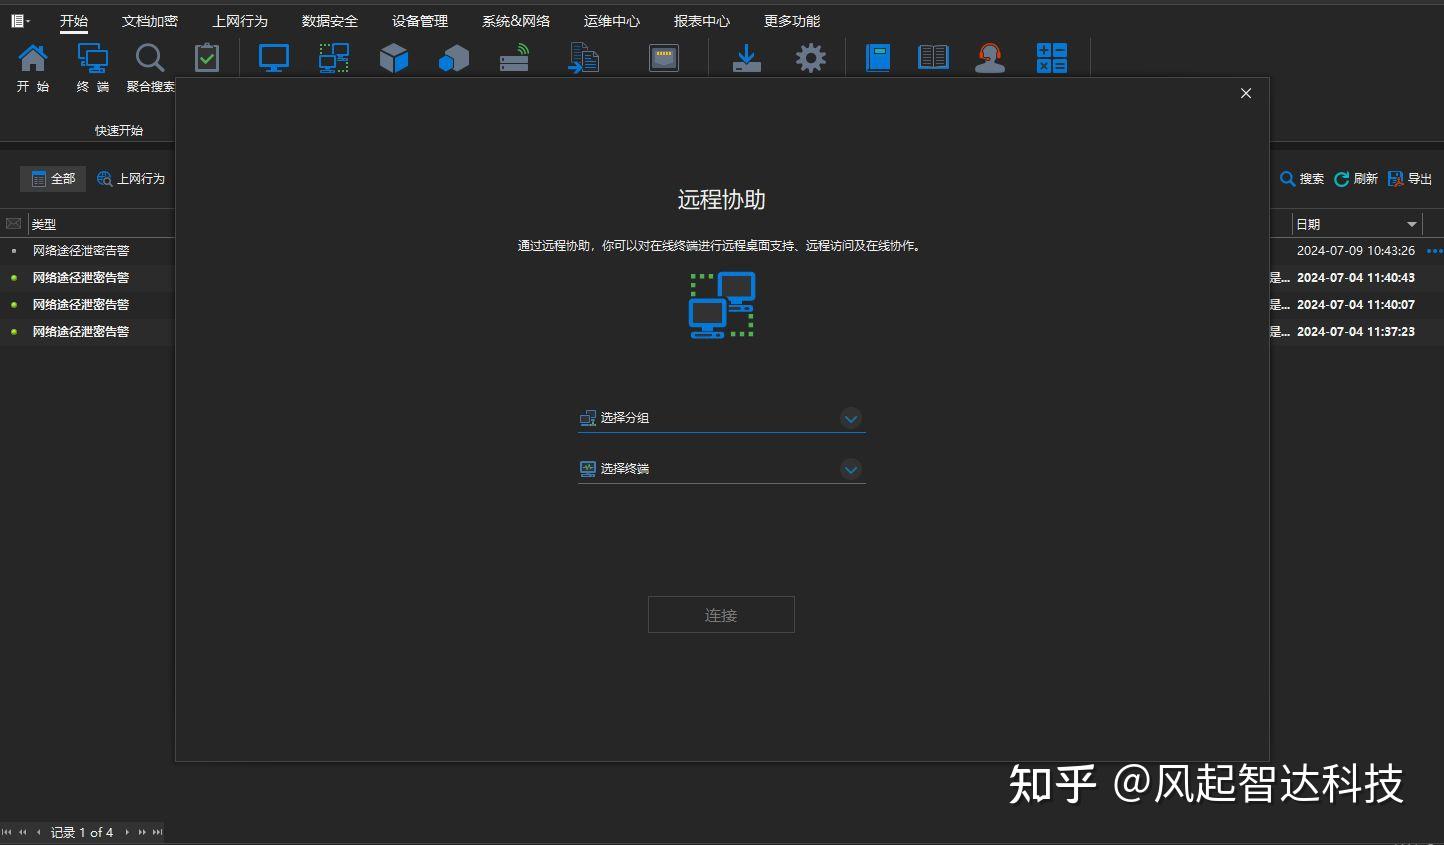Open the 报表中心 menu tab
This screenshot has height=845, width=1444.
702,21
